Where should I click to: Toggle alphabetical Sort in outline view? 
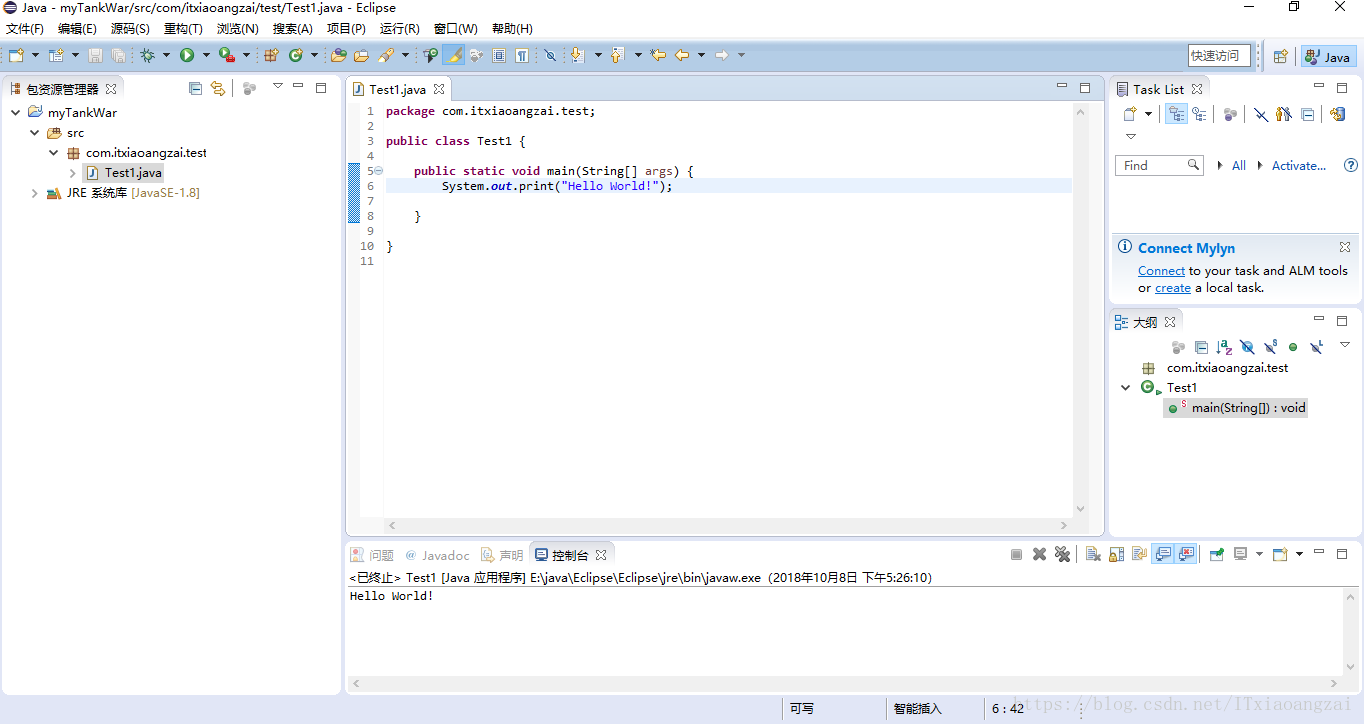[1224, 347]
